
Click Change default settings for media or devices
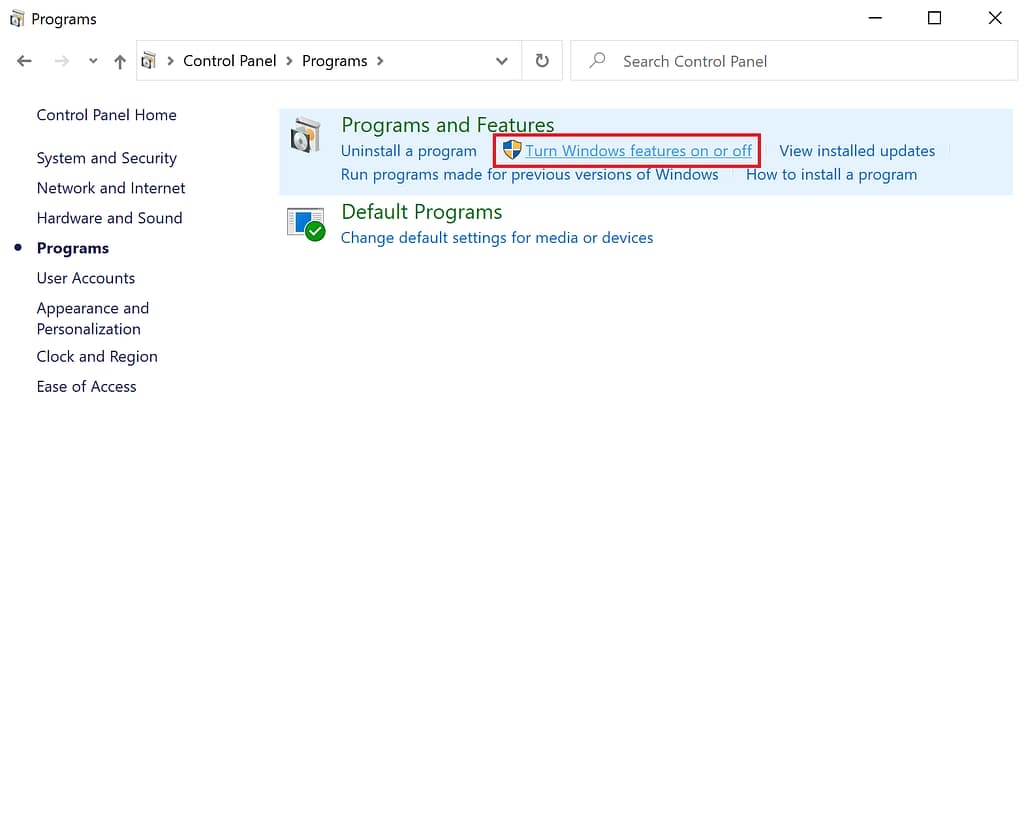coord(497,237)
